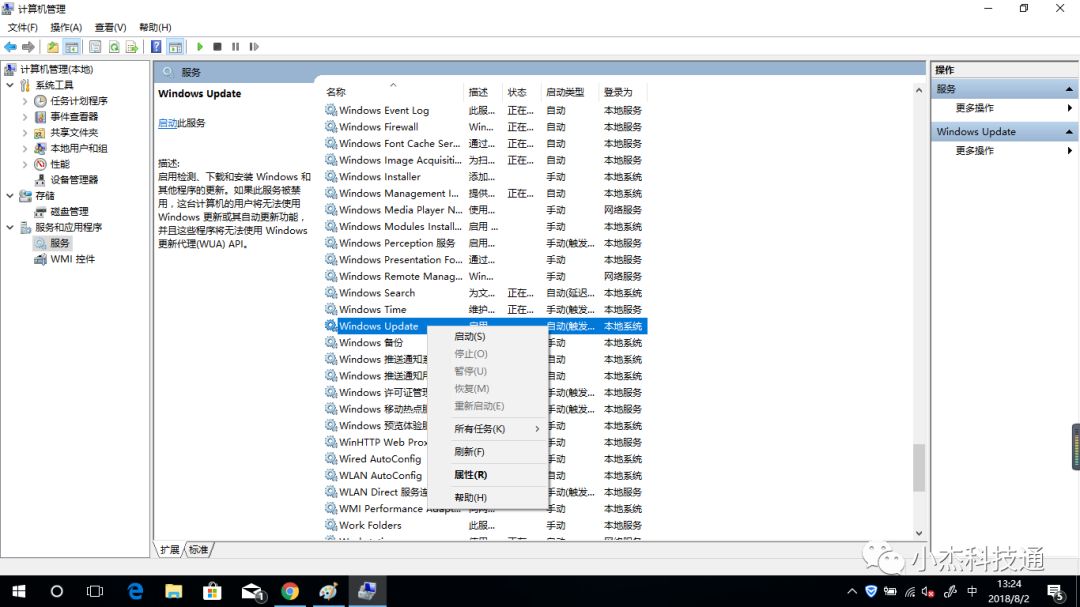Expand the 共享文件夹 node arrow
Image resolution: width=1080 pixels, height=607 pixels.
[25, 132]
